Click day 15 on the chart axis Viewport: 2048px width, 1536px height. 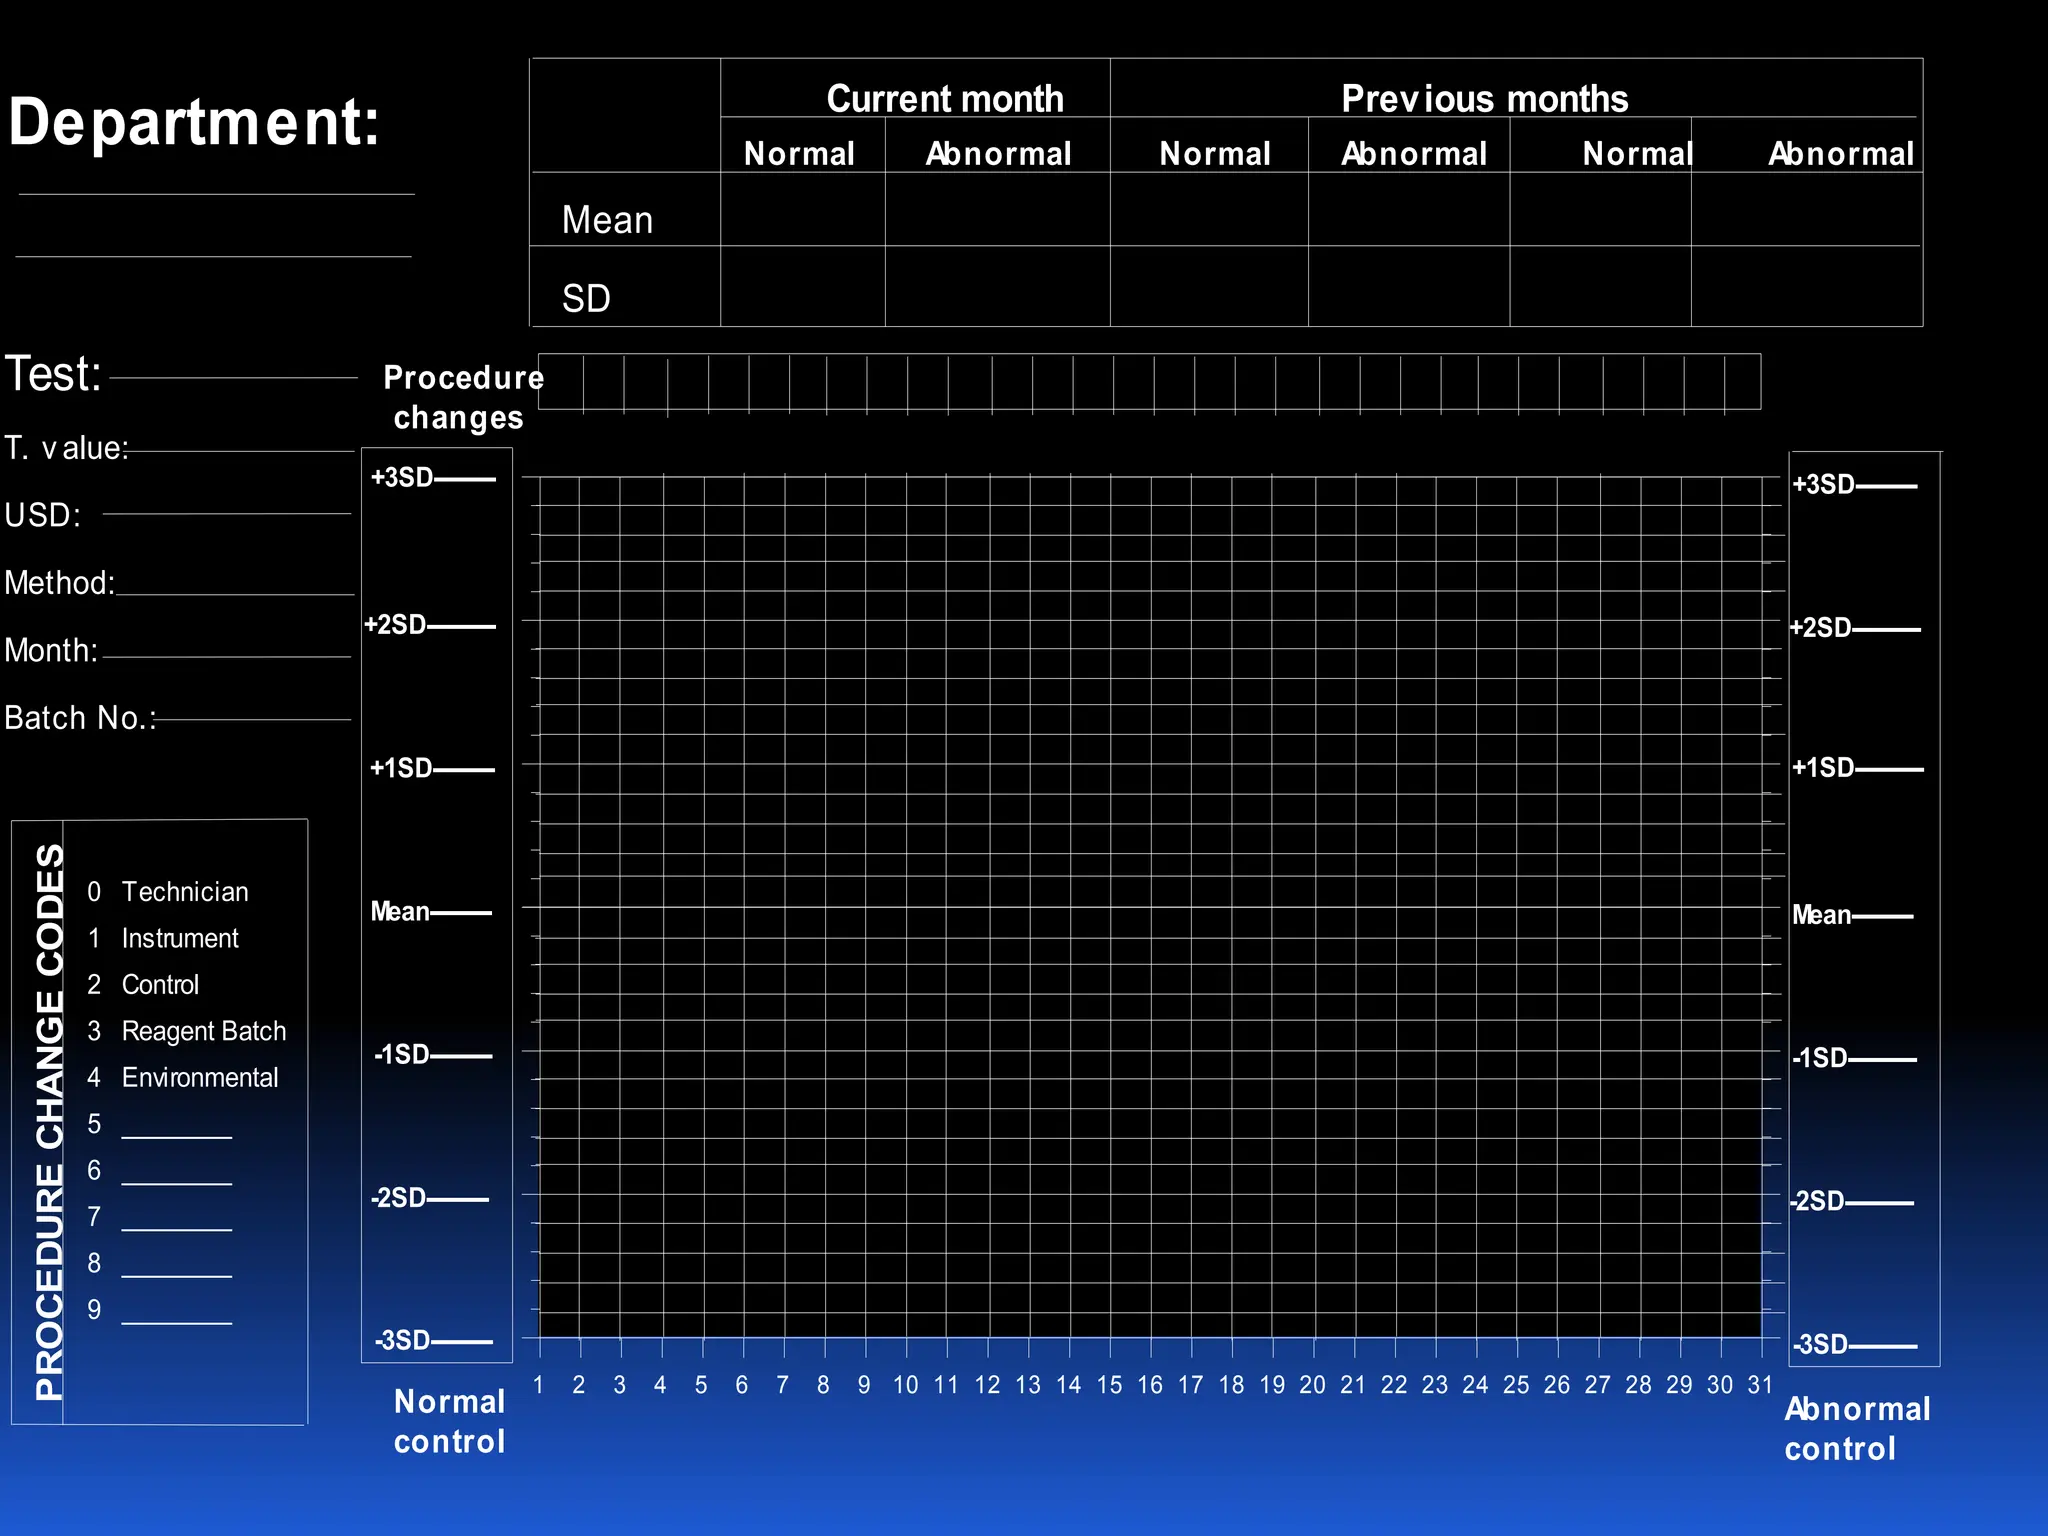click(1109, 1385)
